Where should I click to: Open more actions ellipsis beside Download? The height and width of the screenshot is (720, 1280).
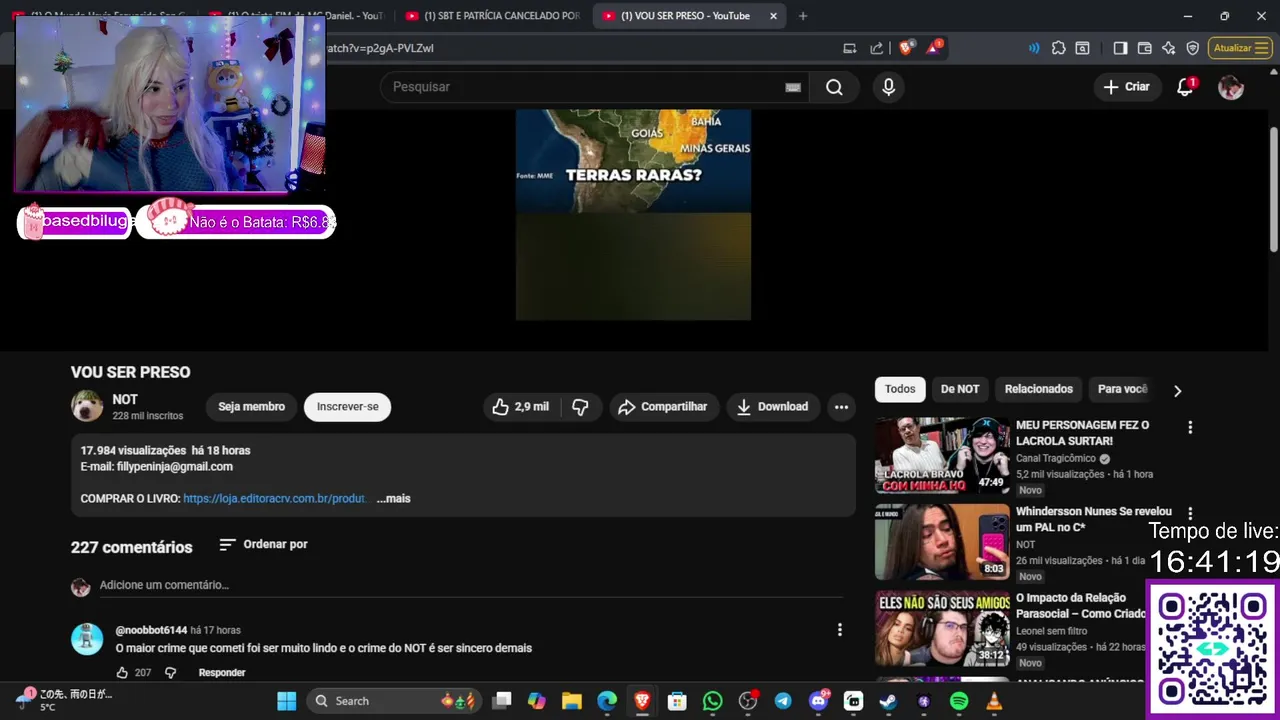tap(841, 407)
